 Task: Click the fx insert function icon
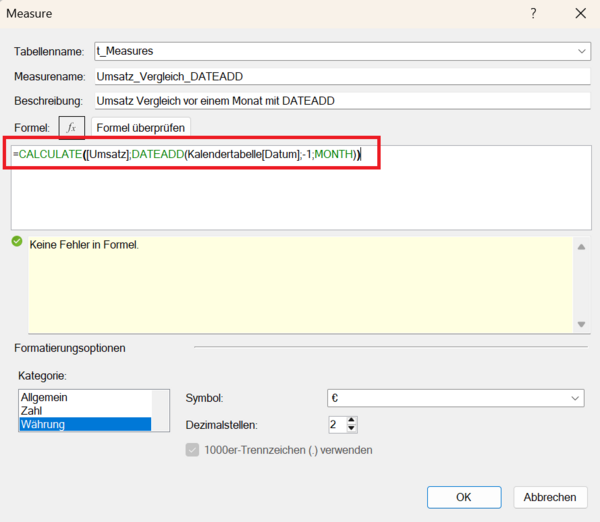[x=71, y=127]
